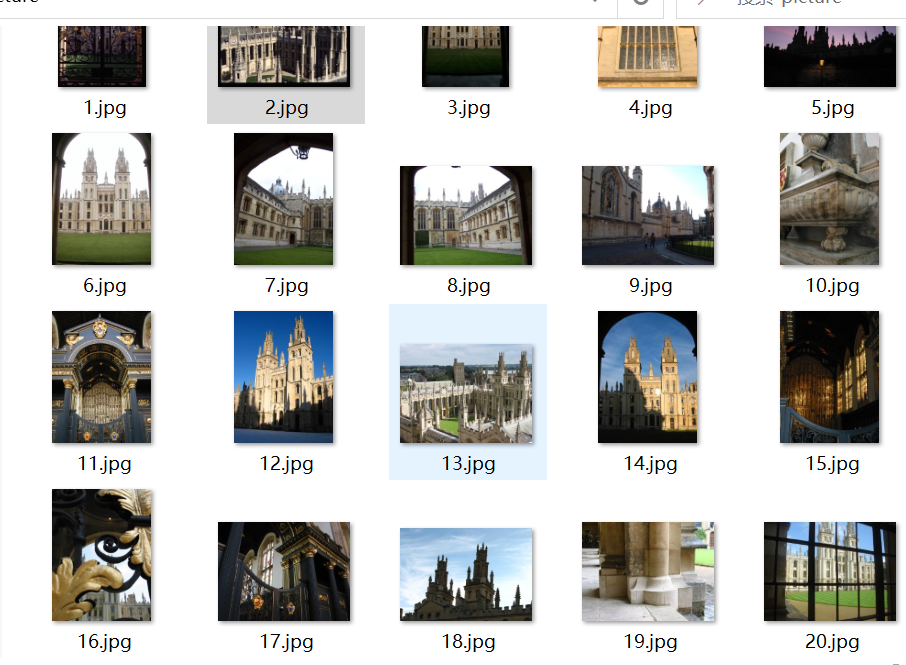The width and height of the screenshot is (906, 665).
Task: Select the 12.jpg thumbnail image
Action: pyautogui.click(x=284, y=377)
